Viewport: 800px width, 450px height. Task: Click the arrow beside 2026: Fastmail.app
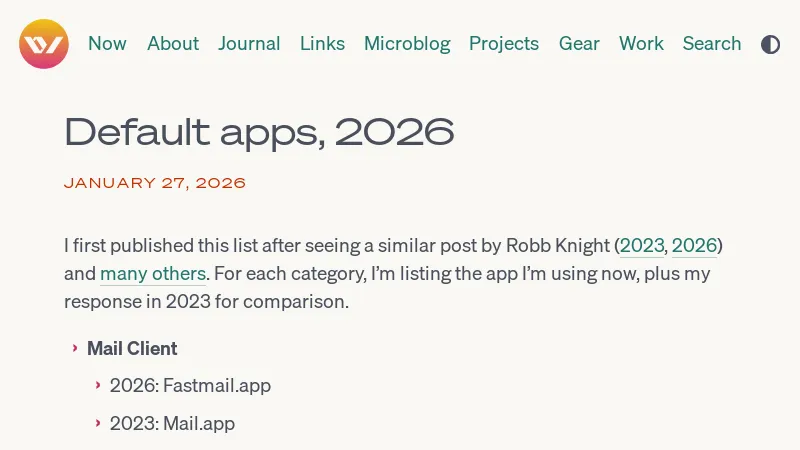(x=98, y=385)
